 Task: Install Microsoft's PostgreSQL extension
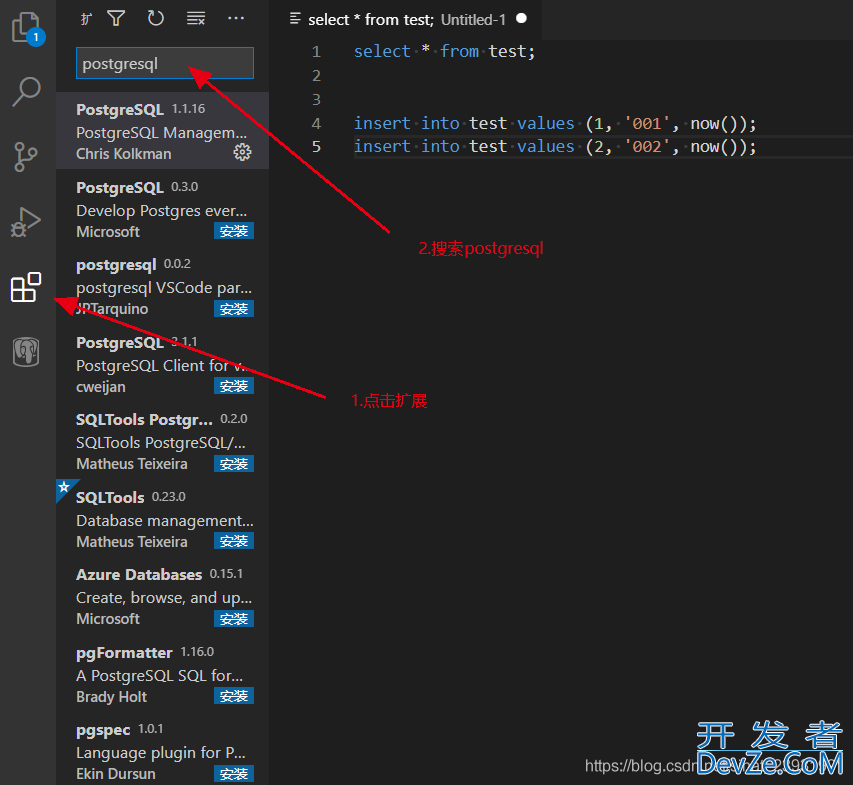click(234, 231)
